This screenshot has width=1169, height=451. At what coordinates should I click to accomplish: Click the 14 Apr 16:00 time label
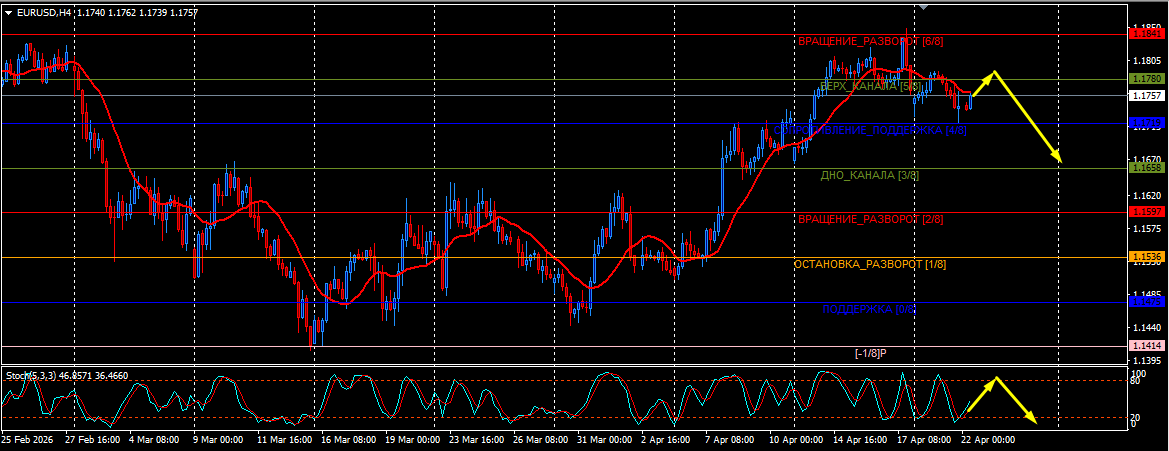861,440
